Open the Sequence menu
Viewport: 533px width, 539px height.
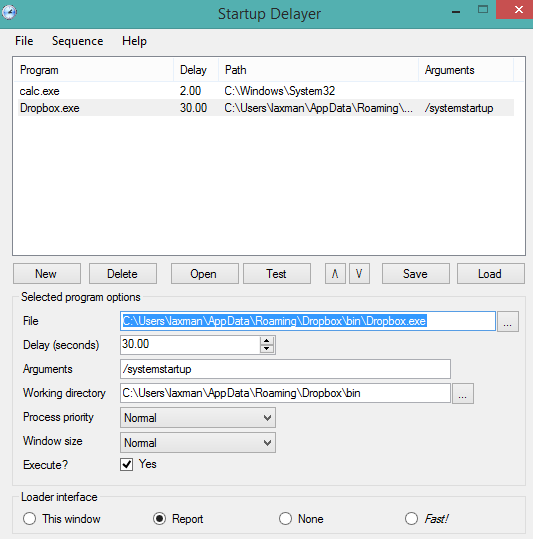pos(77,41)
